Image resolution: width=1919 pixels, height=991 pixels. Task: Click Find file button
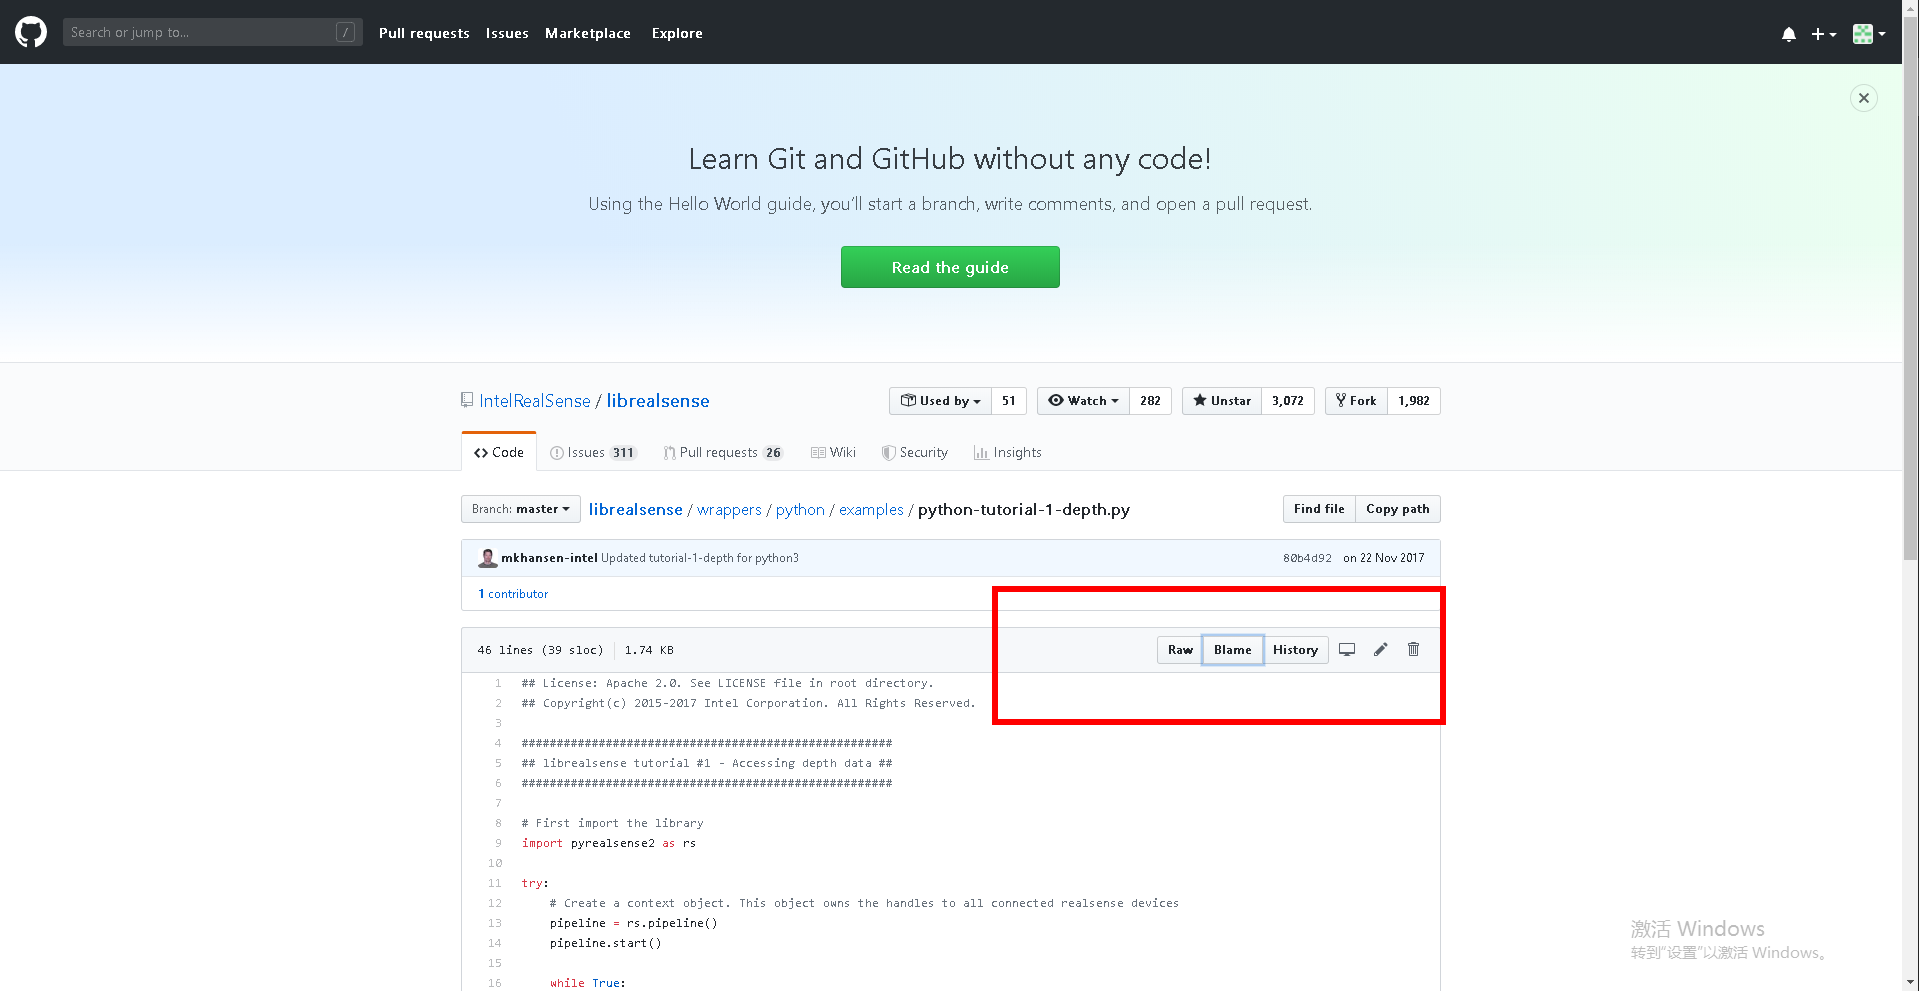(1319, 509)
